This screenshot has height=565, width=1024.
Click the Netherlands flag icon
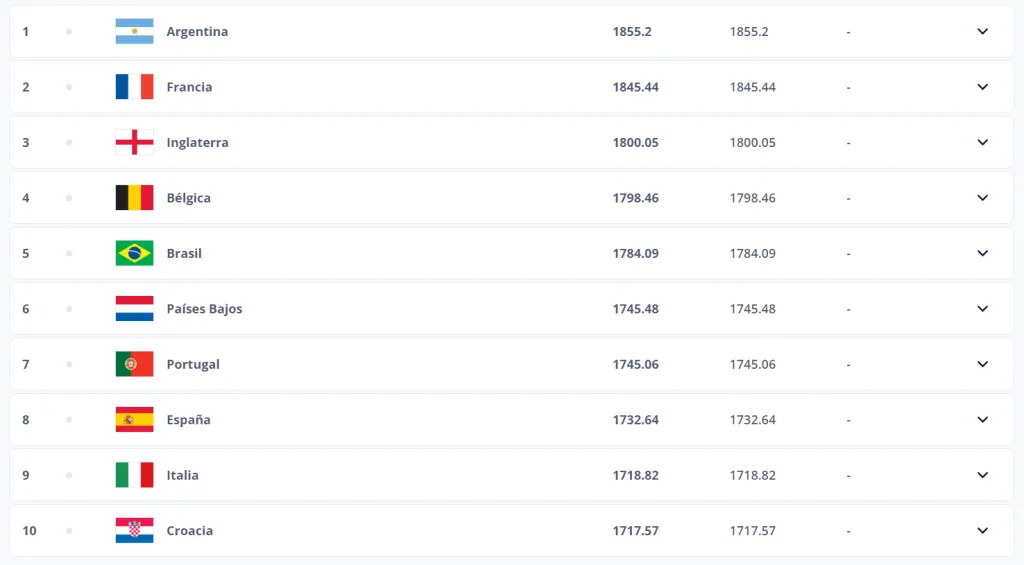[134, 309]
